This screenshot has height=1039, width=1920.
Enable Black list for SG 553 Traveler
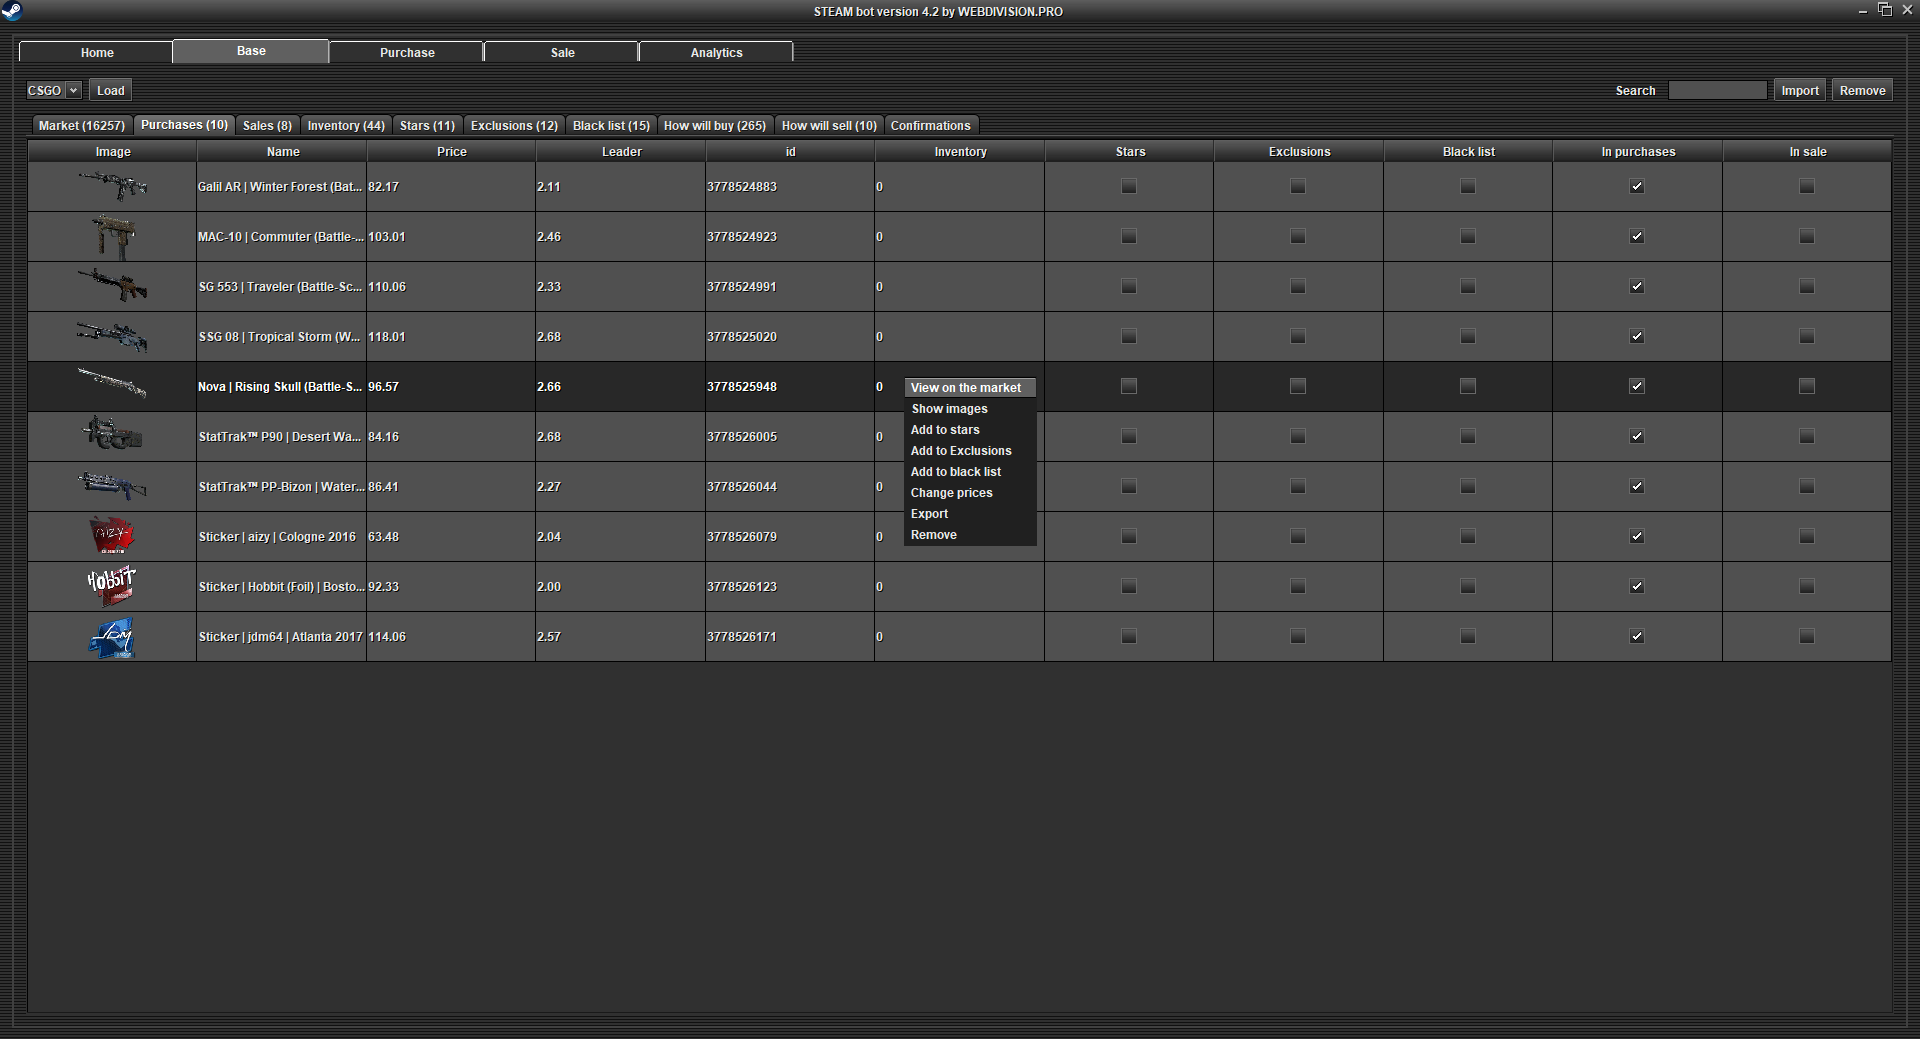[1468, 287]
